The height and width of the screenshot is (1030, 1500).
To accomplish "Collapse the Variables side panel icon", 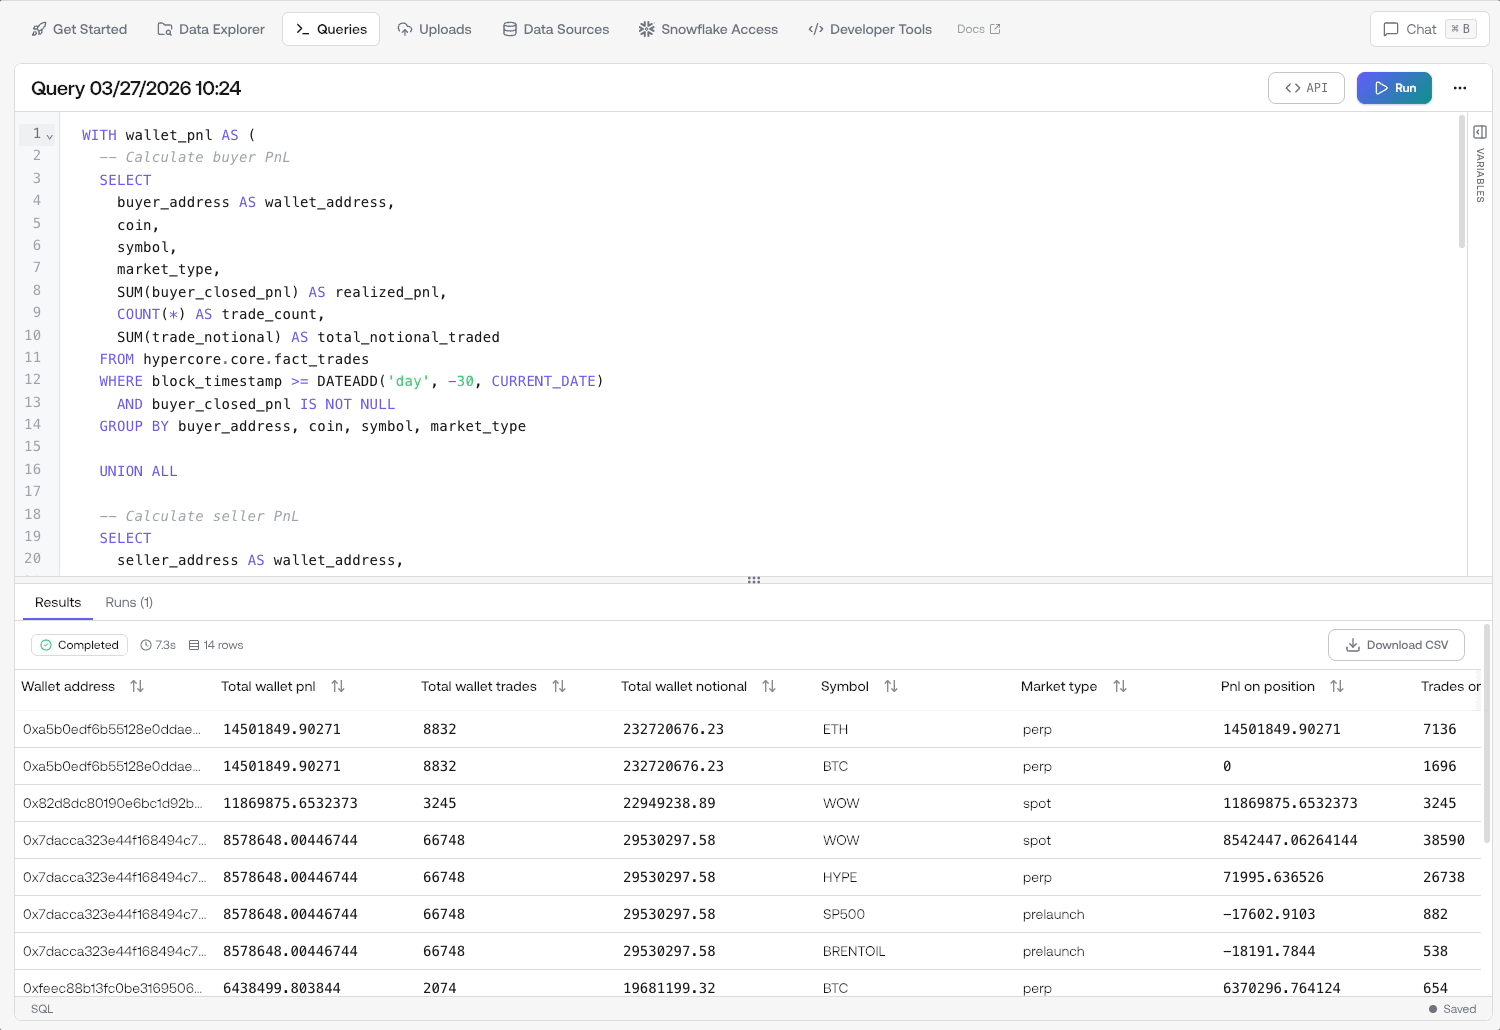I will [1480, 131].
